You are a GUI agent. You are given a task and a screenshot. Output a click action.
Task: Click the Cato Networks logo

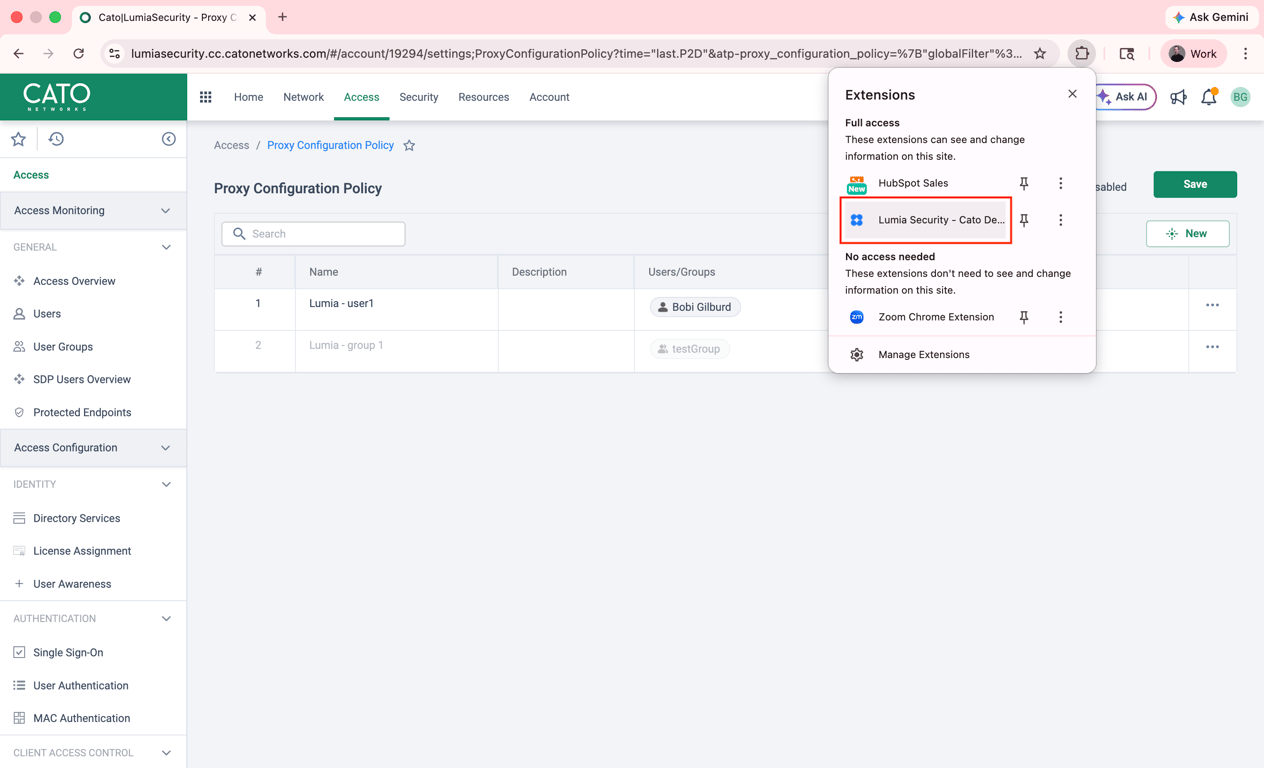[57, 97]
